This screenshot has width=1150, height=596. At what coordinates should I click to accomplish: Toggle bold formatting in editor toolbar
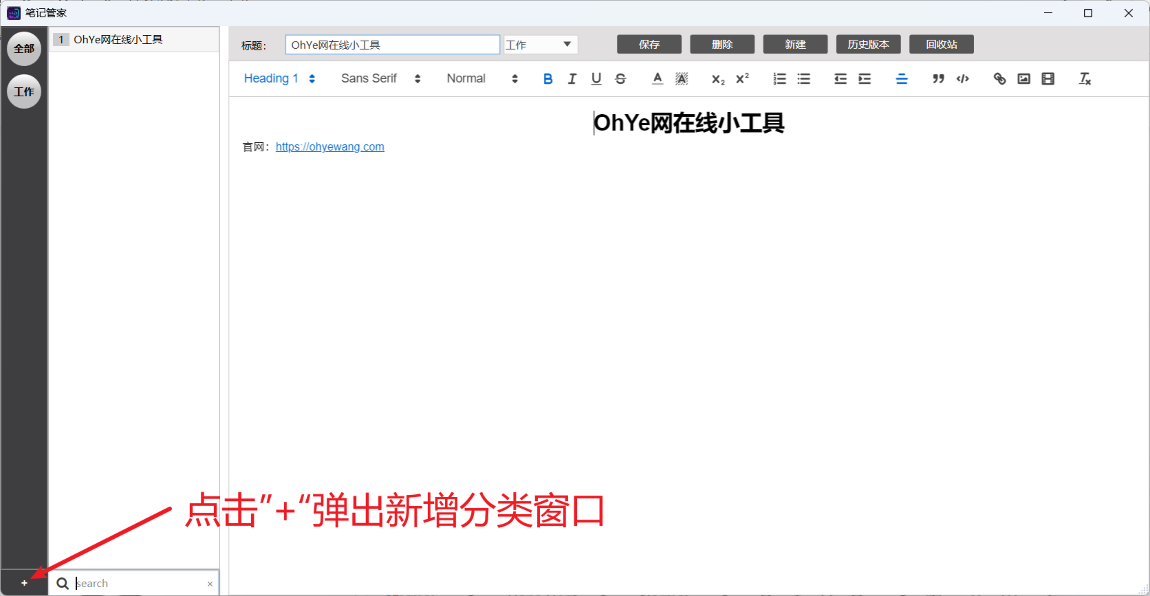point(548,79)
